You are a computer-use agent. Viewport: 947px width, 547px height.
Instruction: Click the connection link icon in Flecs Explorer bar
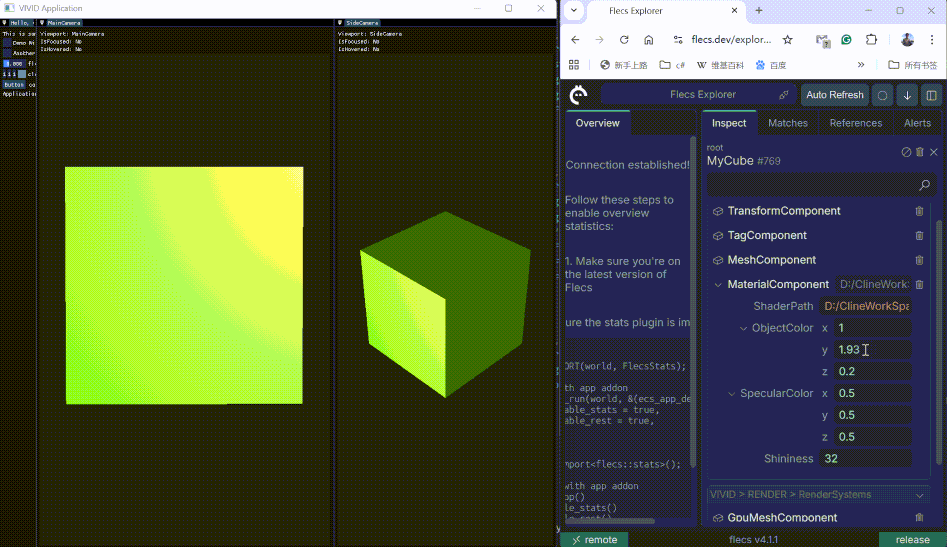(784, 95)
